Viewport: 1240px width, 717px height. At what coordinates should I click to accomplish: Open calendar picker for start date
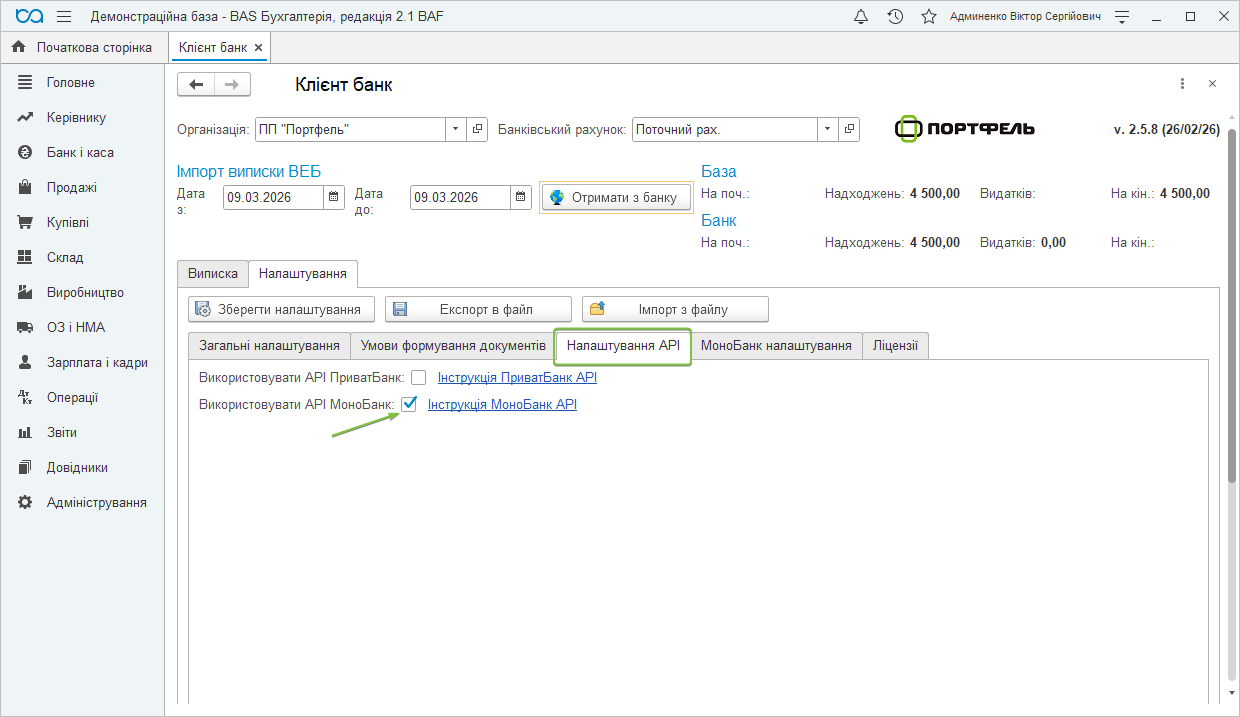335,197
